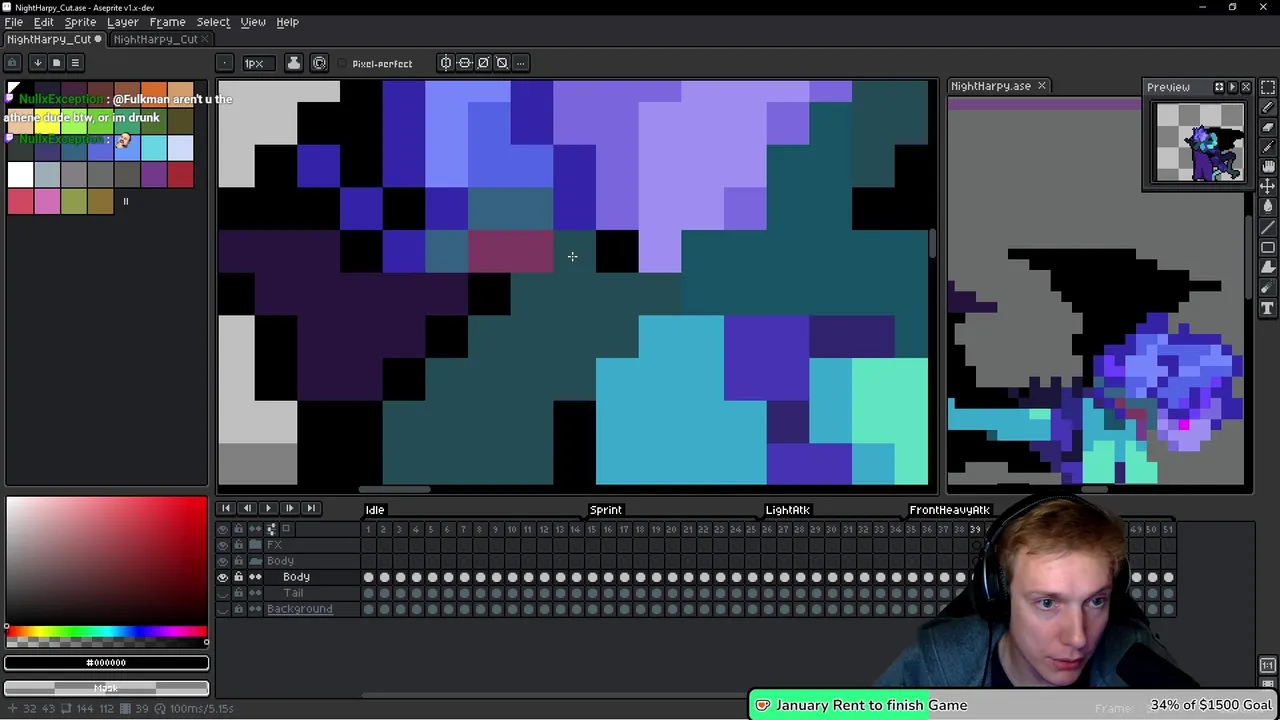Image resolution: width=1280 pixels, height=720 pixels.
Task: Open the View menu
Action: (x=253, y=22)
